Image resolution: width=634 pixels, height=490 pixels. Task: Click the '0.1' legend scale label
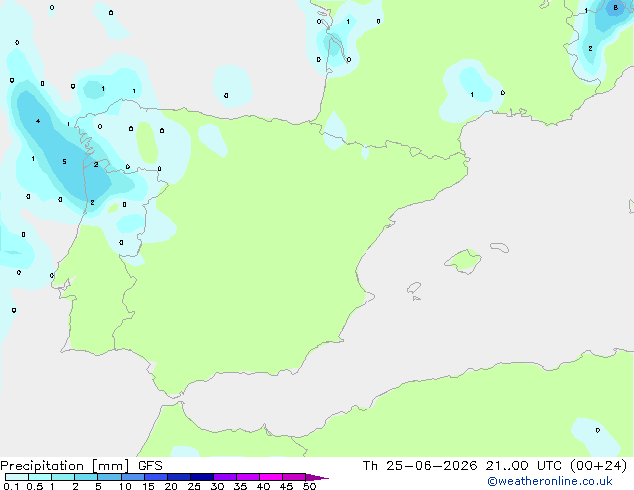pyautogui.click(x=11, y=486)
